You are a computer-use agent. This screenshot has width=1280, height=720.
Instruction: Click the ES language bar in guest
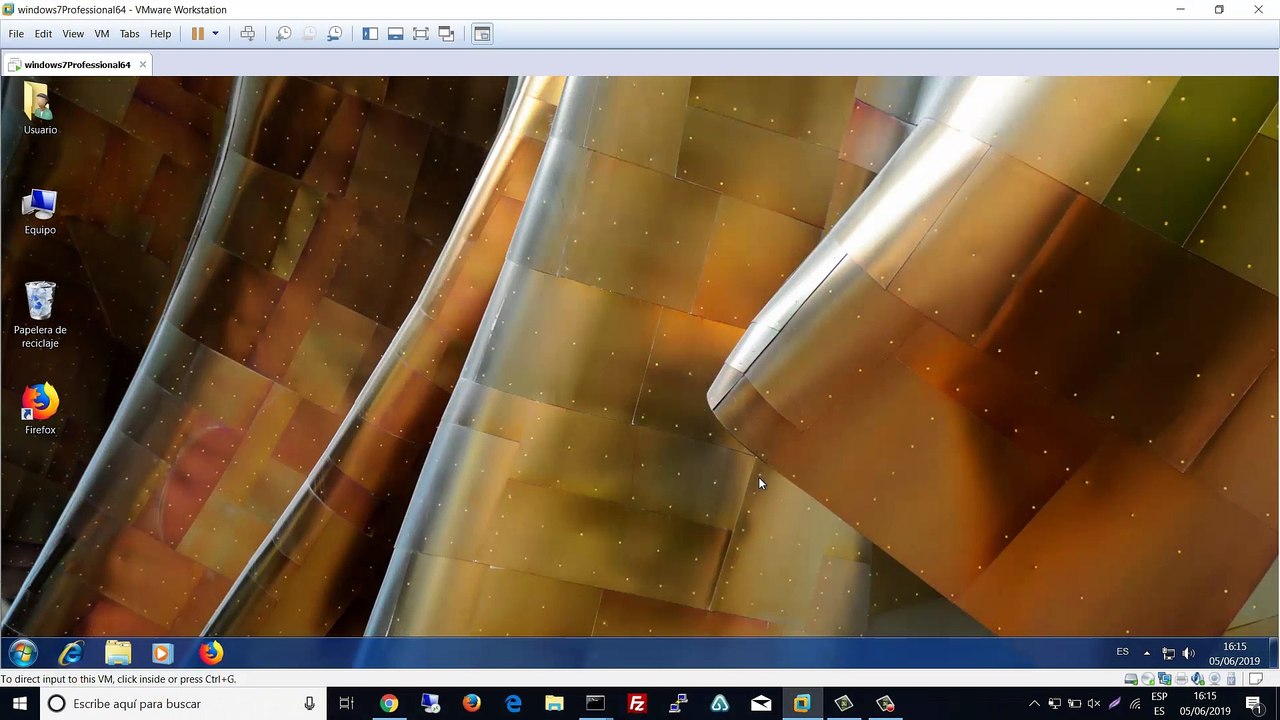(1122, 652)
